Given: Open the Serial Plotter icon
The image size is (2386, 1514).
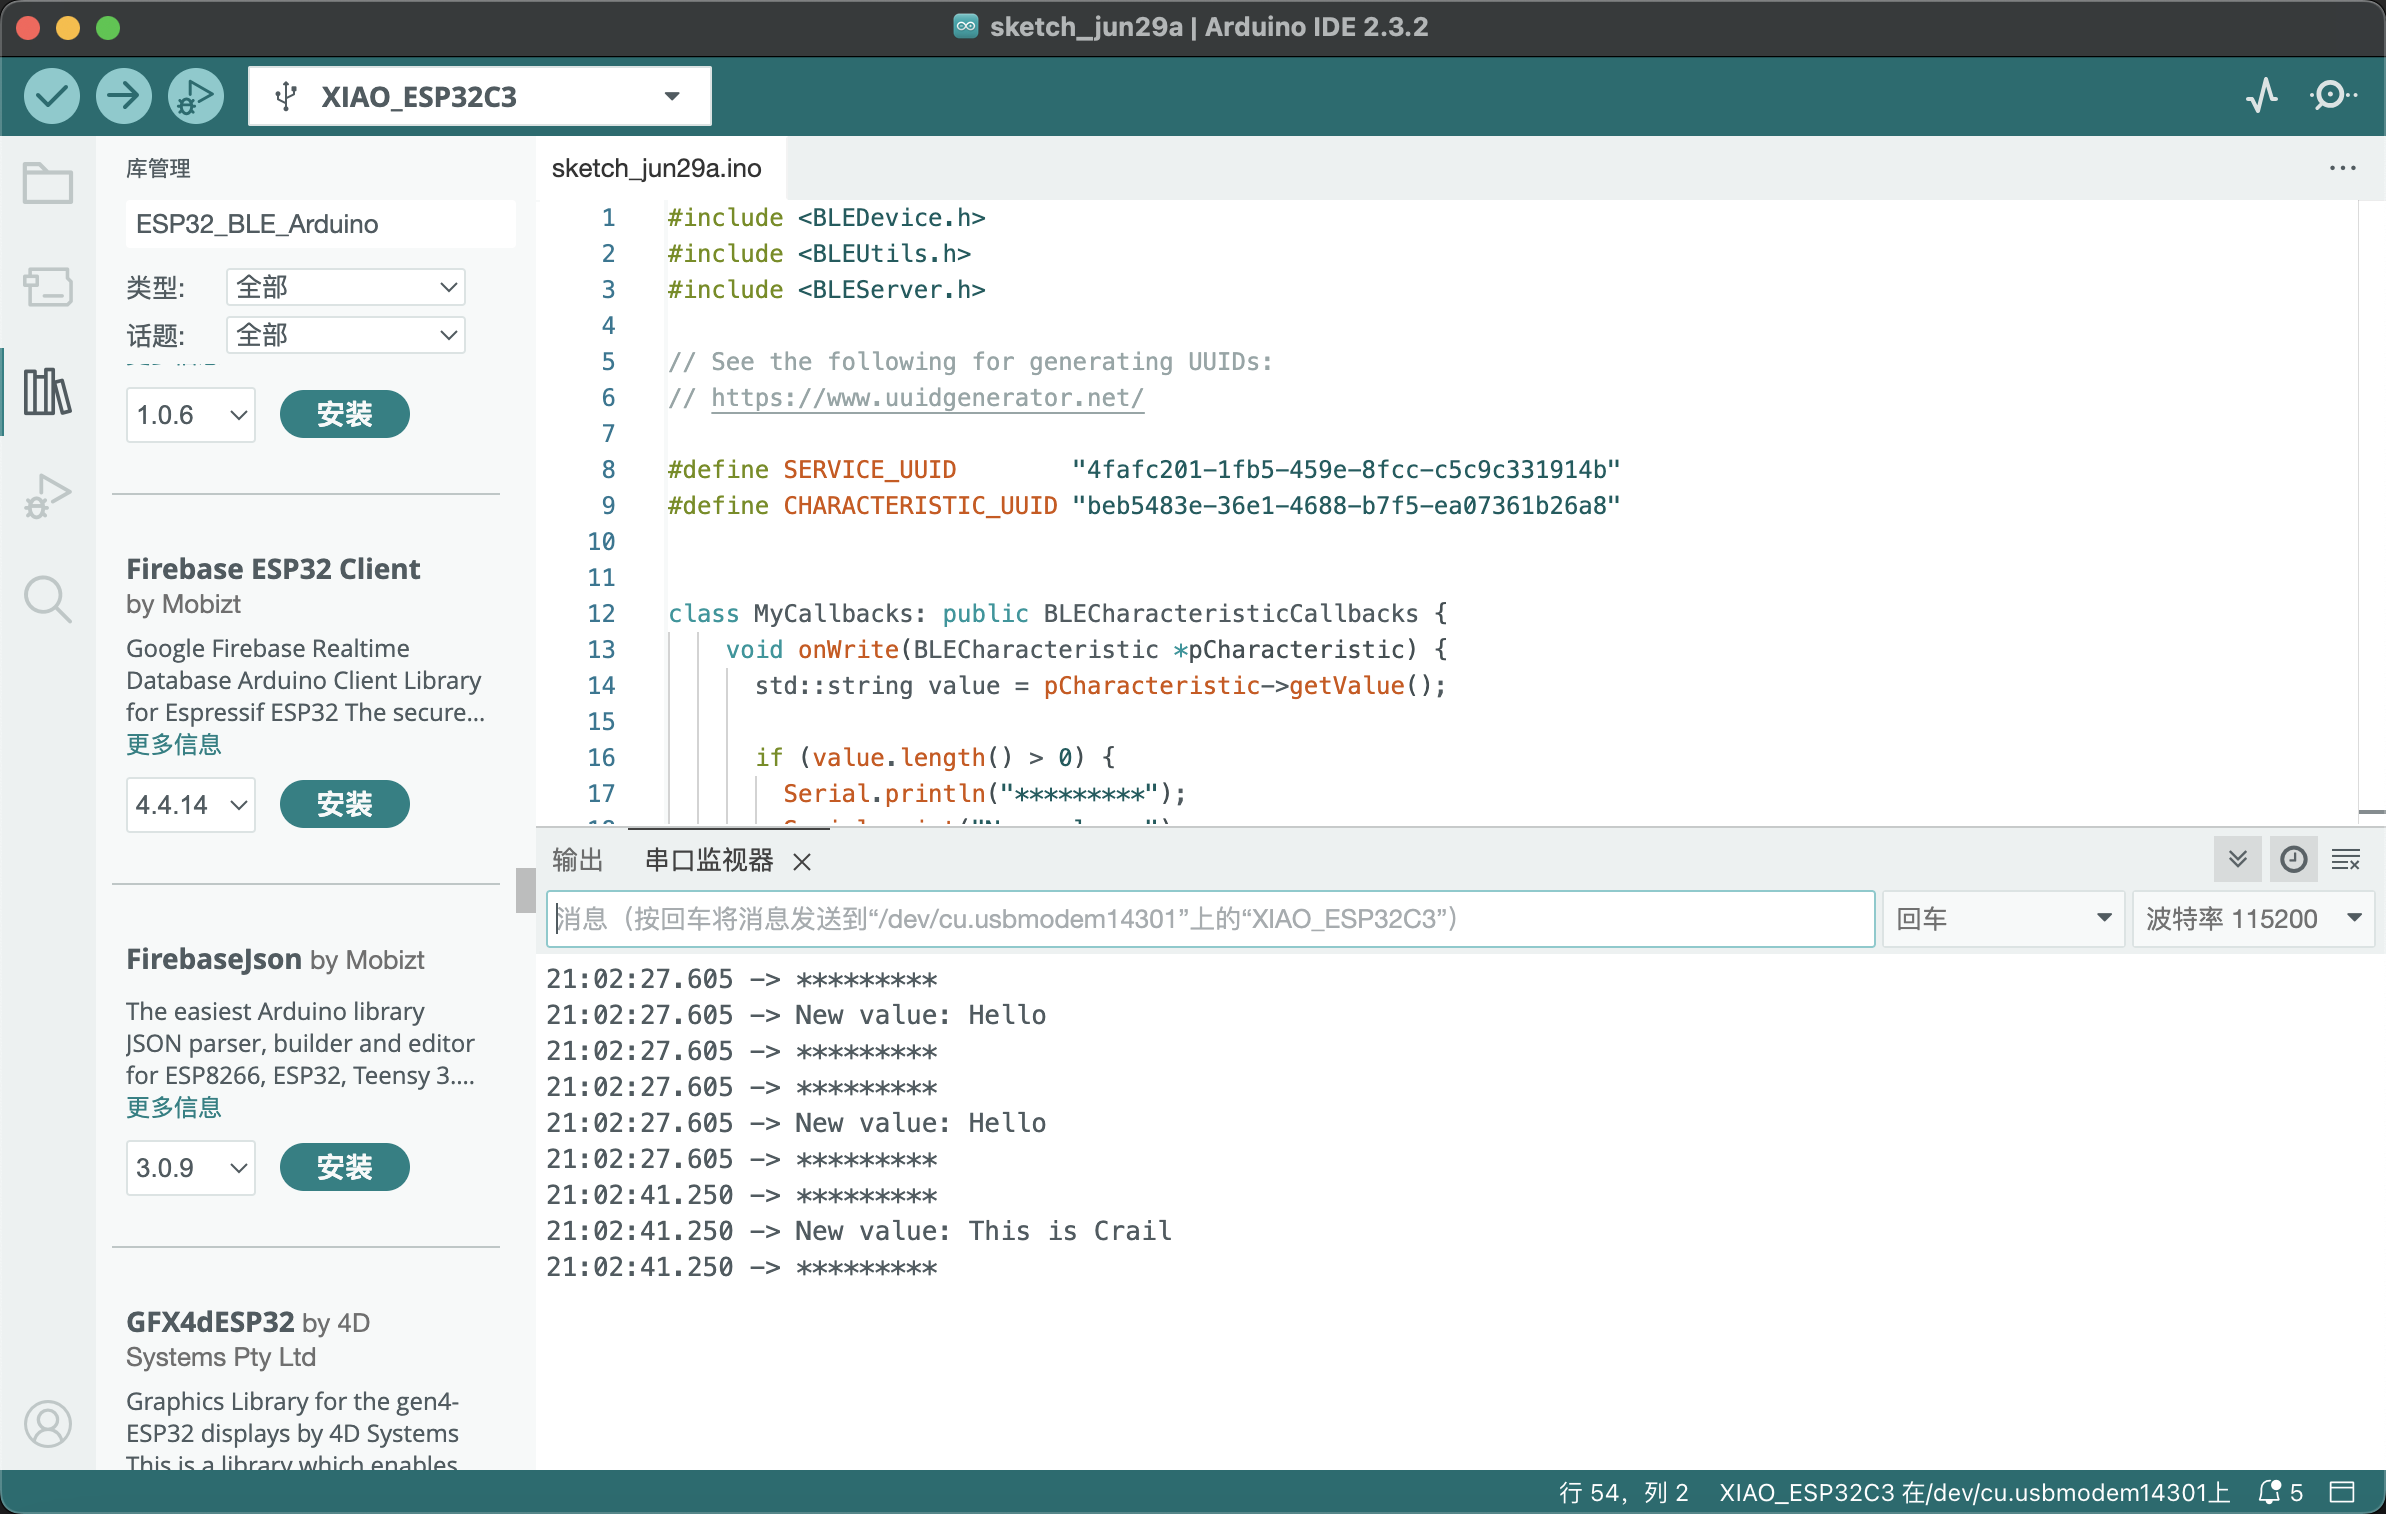Looking at the screenshot, I should [x=2262, y=96].
